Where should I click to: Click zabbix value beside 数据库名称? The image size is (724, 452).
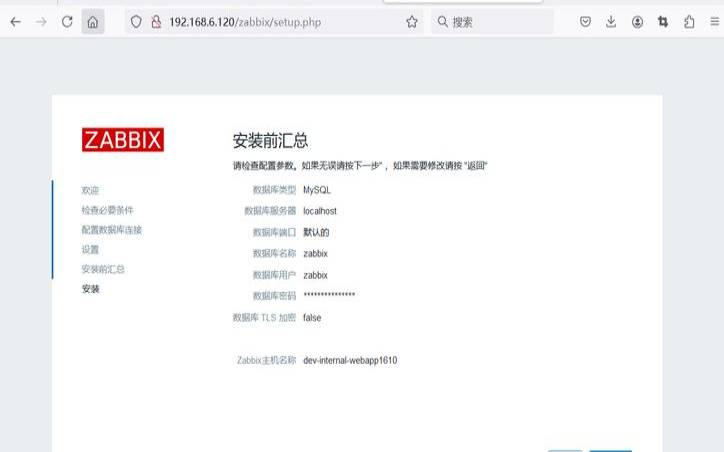(315, 253)
